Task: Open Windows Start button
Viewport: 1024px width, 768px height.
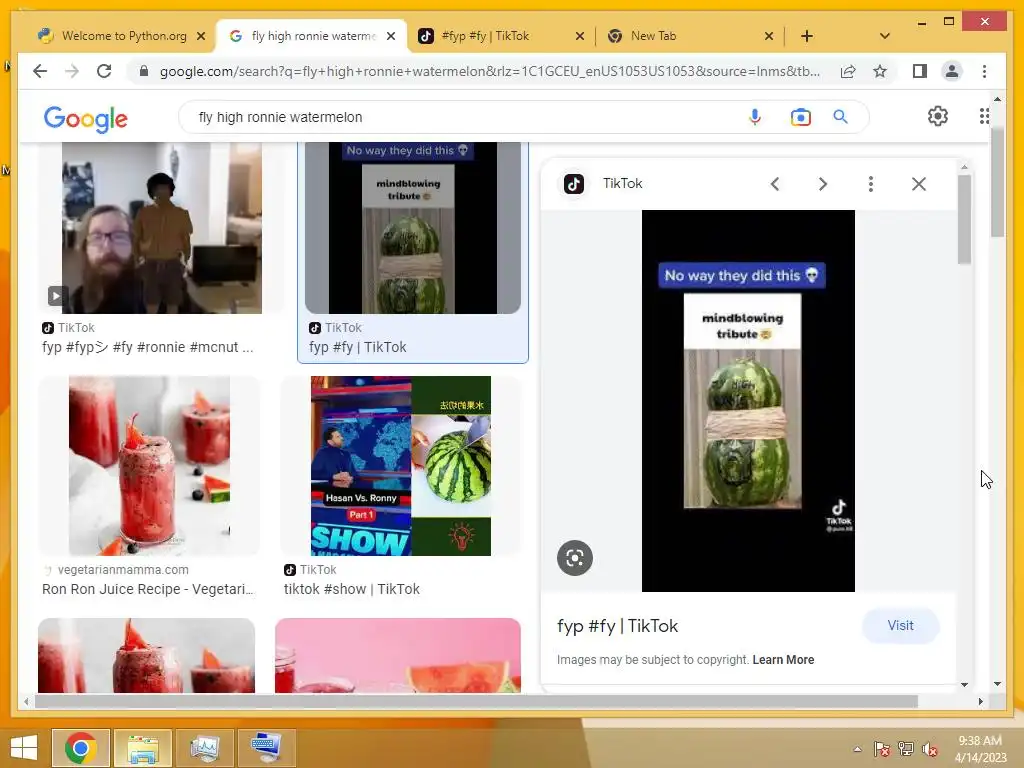Action: (x=24, y=748)
